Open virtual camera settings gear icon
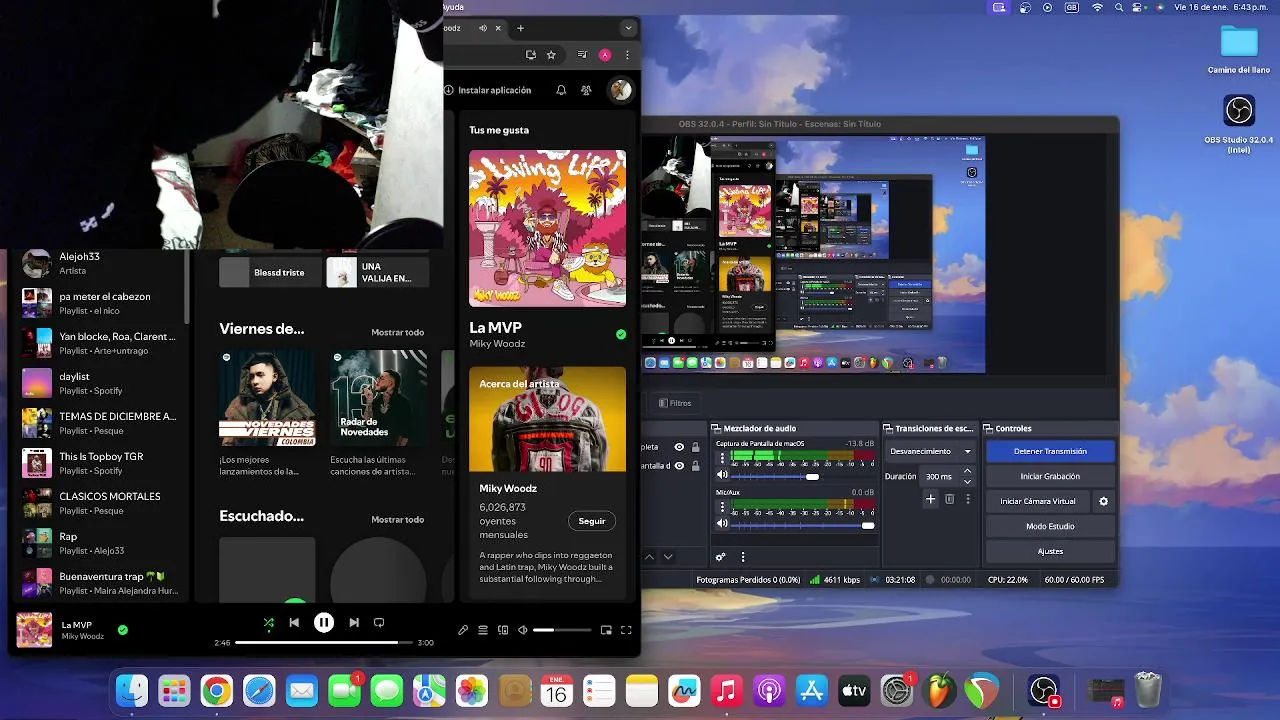The width and height of the screenshot is (1280, 720). (x=1104, y=501)
